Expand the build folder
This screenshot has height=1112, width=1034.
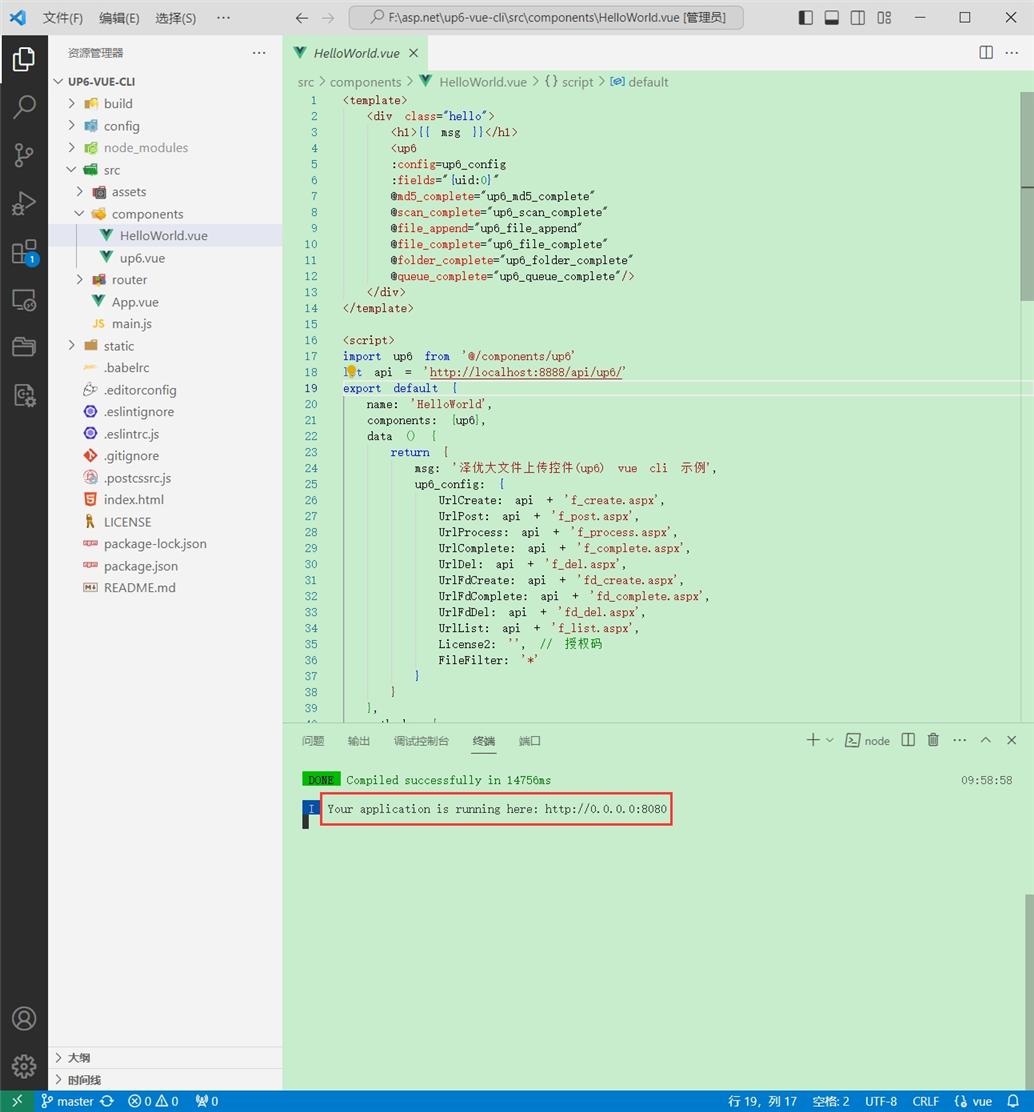pos(117,103)
